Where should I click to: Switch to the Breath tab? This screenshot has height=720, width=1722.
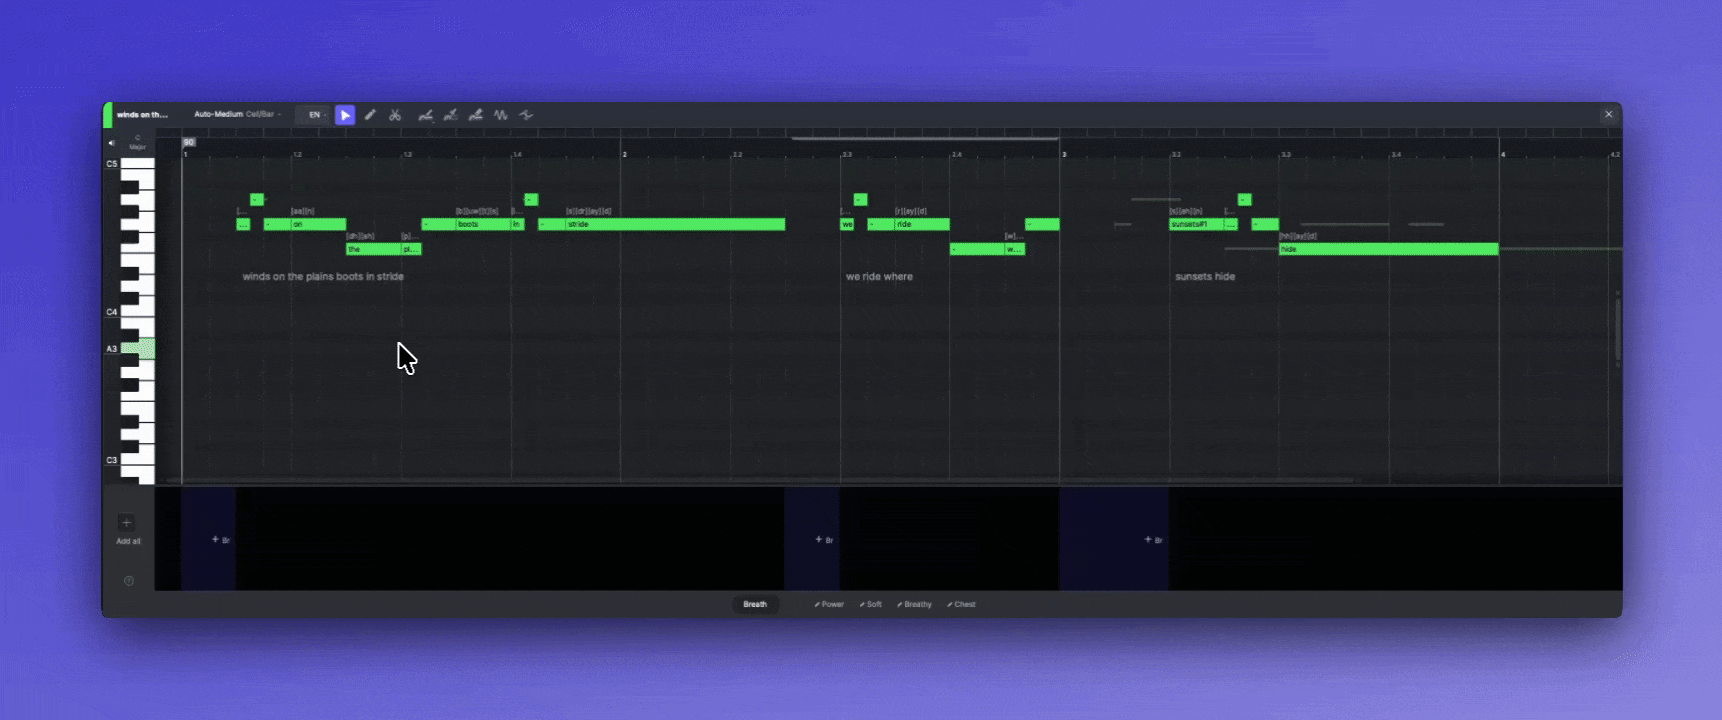(755, 604)
